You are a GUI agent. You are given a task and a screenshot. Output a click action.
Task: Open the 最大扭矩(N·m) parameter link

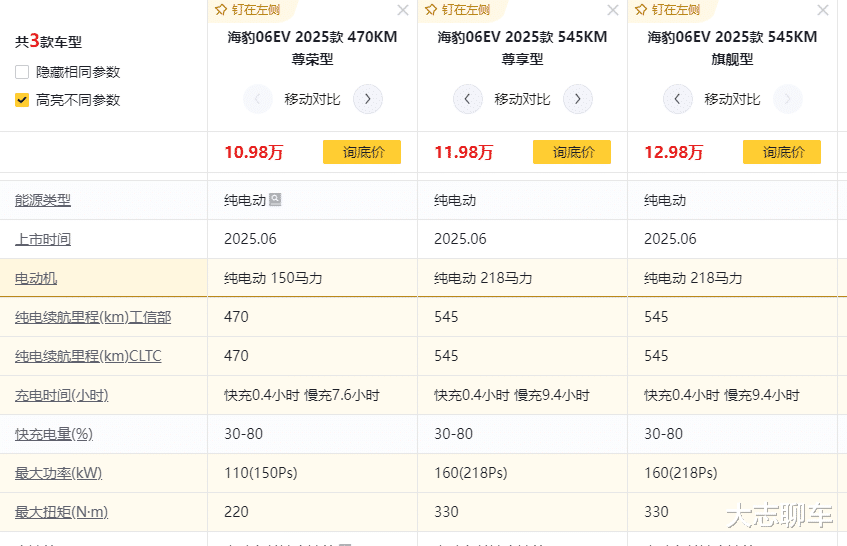62,512
